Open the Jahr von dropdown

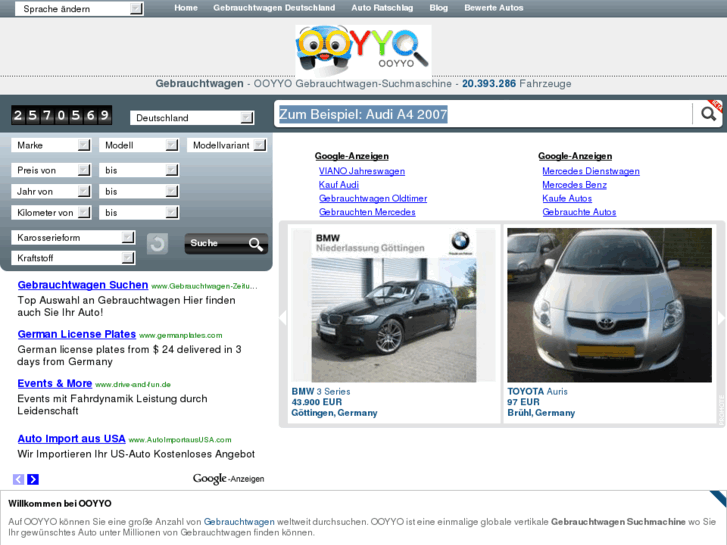pos(51,191)
